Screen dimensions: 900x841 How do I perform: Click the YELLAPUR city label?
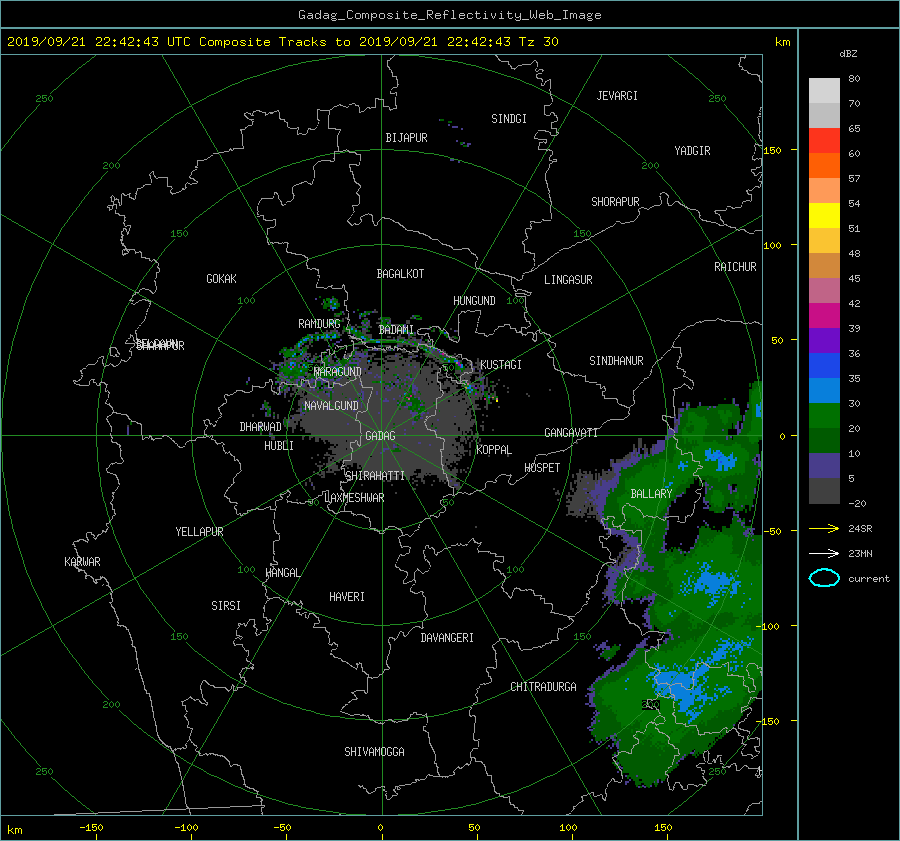click(x=199, y=532)
